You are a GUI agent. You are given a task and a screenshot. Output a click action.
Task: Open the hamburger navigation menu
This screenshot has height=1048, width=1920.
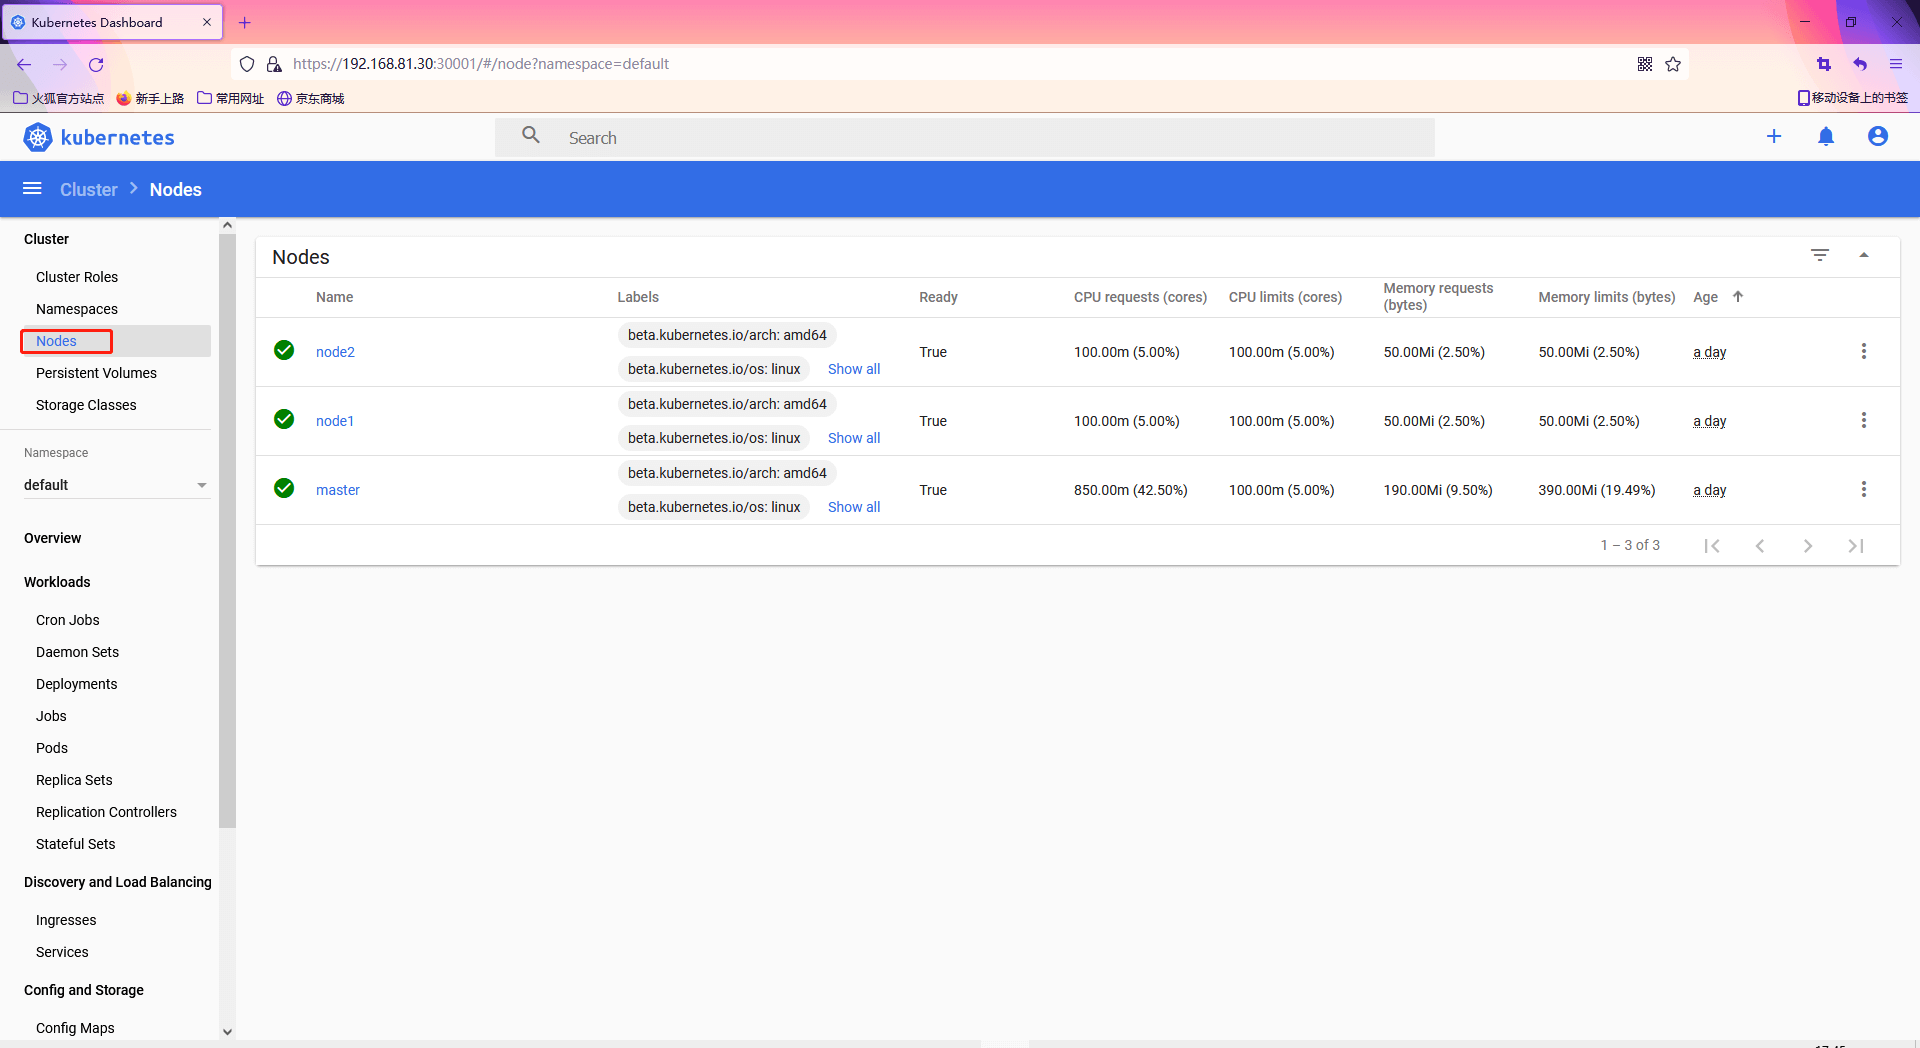click(32, 189)
